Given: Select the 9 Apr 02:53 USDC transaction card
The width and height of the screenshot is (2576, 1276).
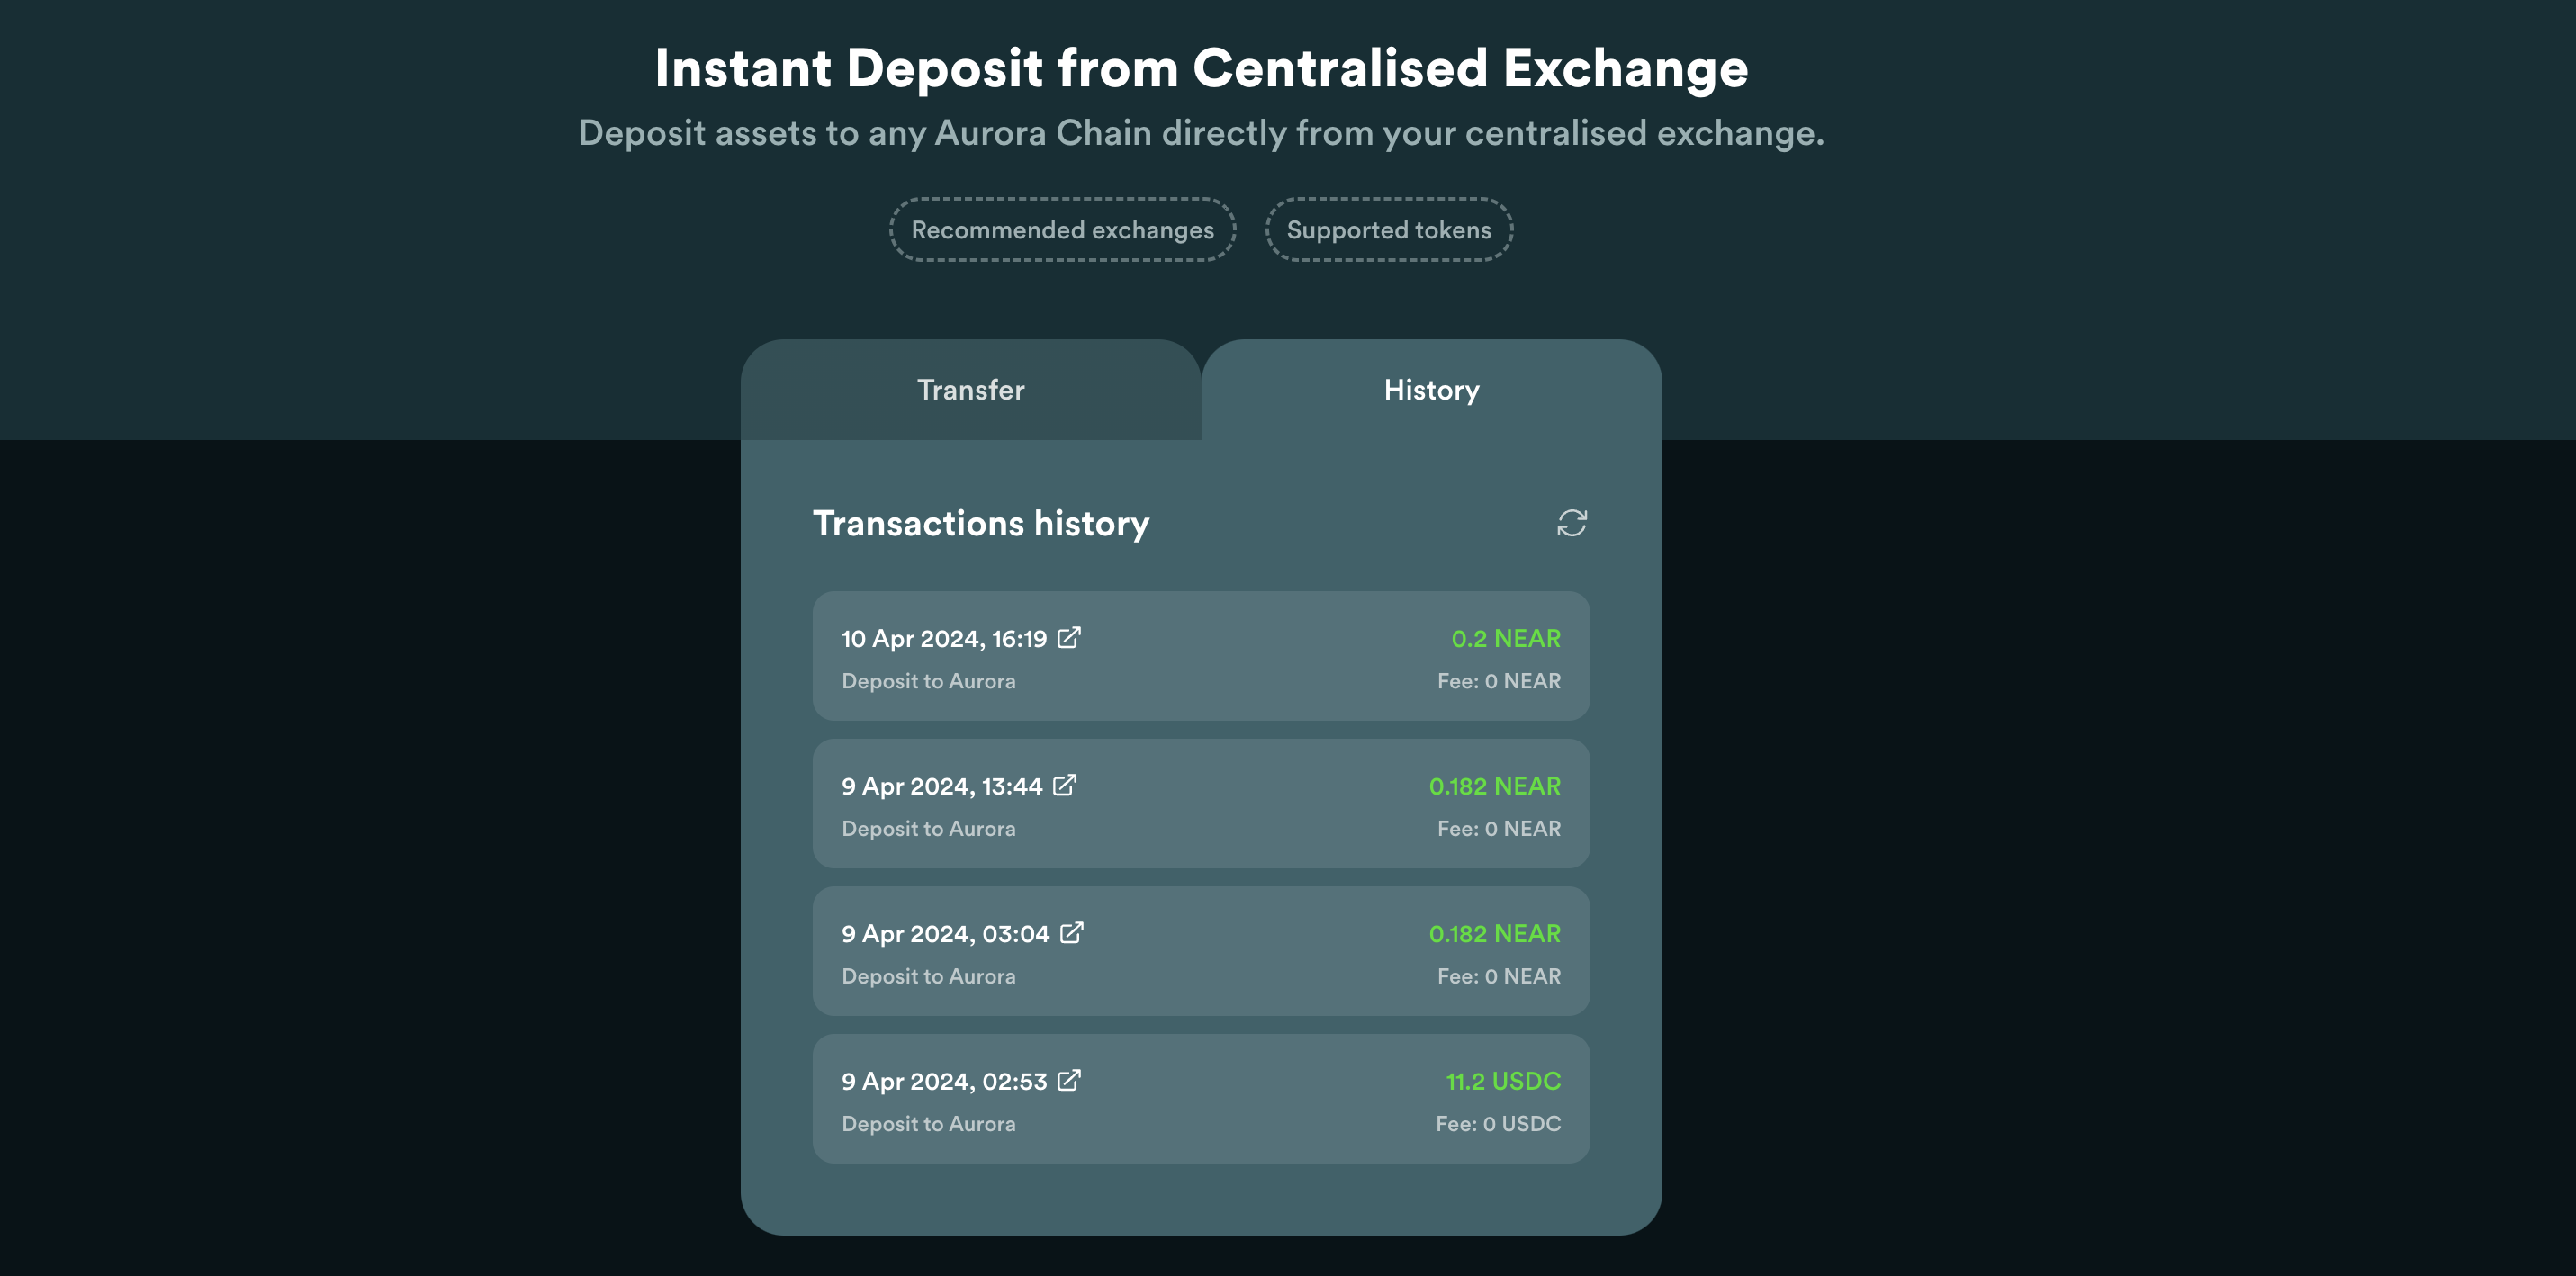Looking at the screenshot, I should [x=1200, y=1099].
